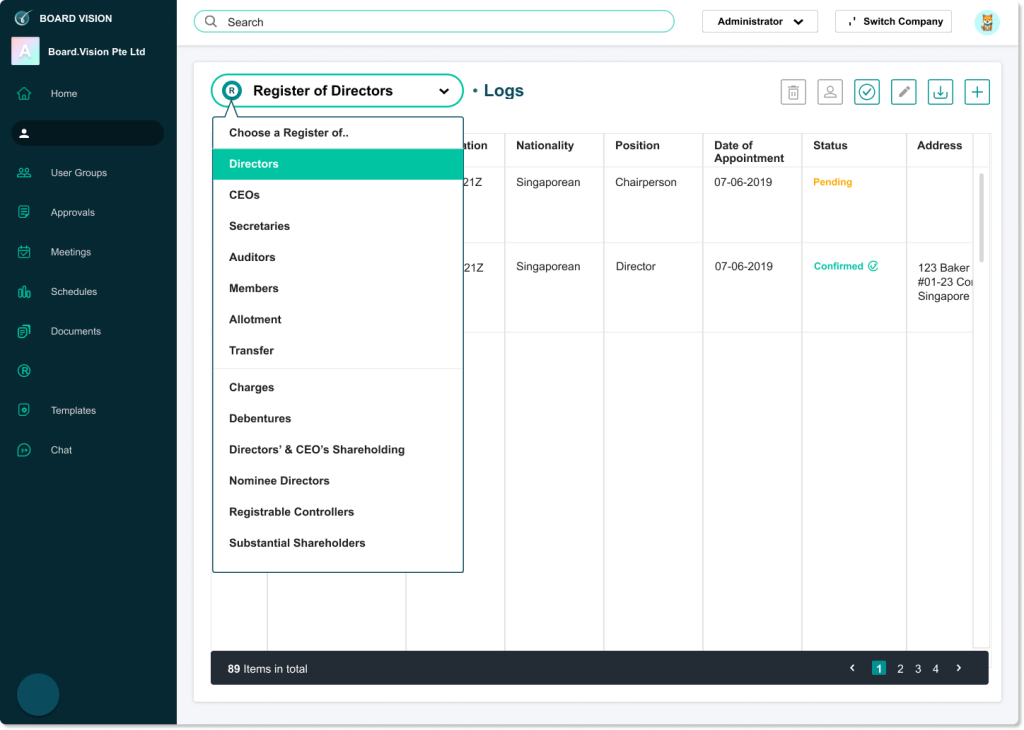Click the person profile toolbar icon

830,92
